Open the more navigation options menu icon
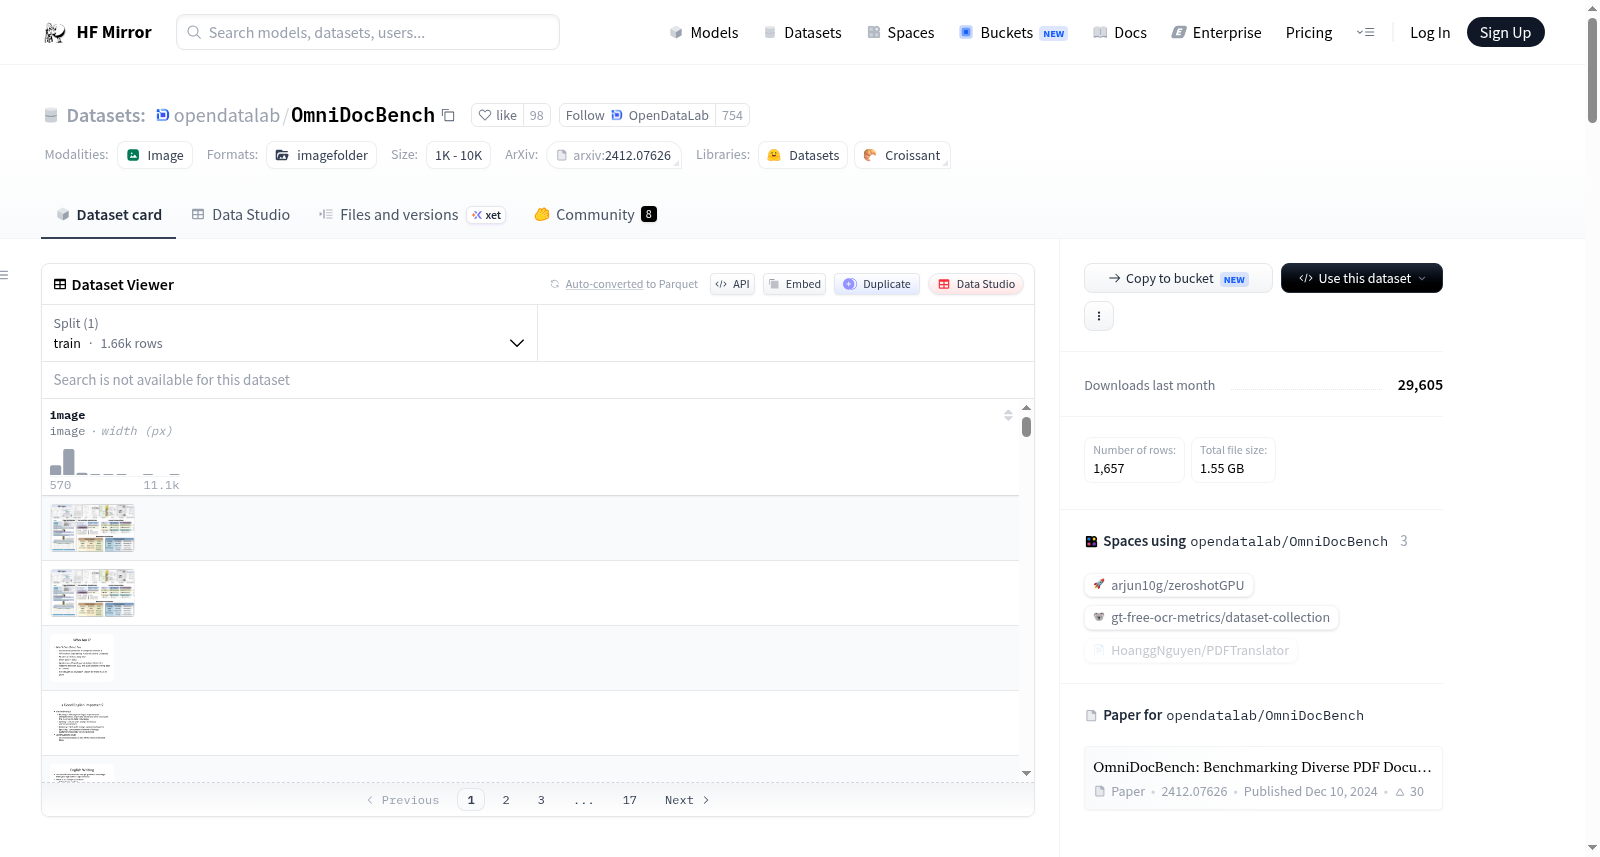 coord(1365,33)
